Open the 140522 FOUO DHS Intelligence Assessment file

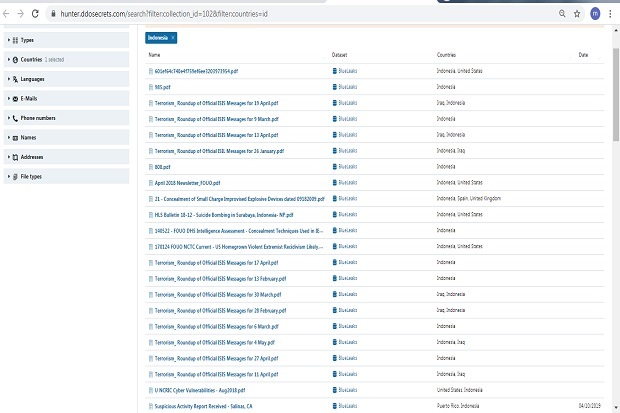(239, 231)
